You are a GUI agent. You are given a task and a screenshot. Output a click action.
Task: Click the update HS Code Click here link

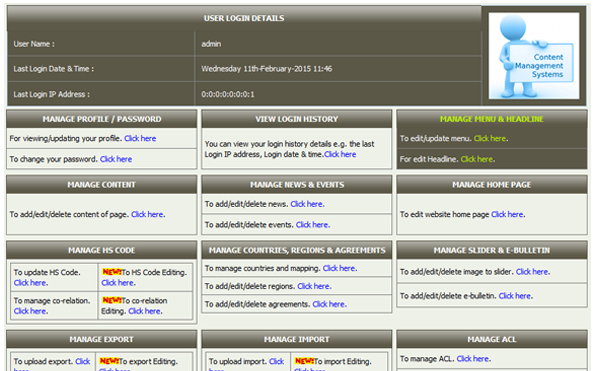pos(30,283)
